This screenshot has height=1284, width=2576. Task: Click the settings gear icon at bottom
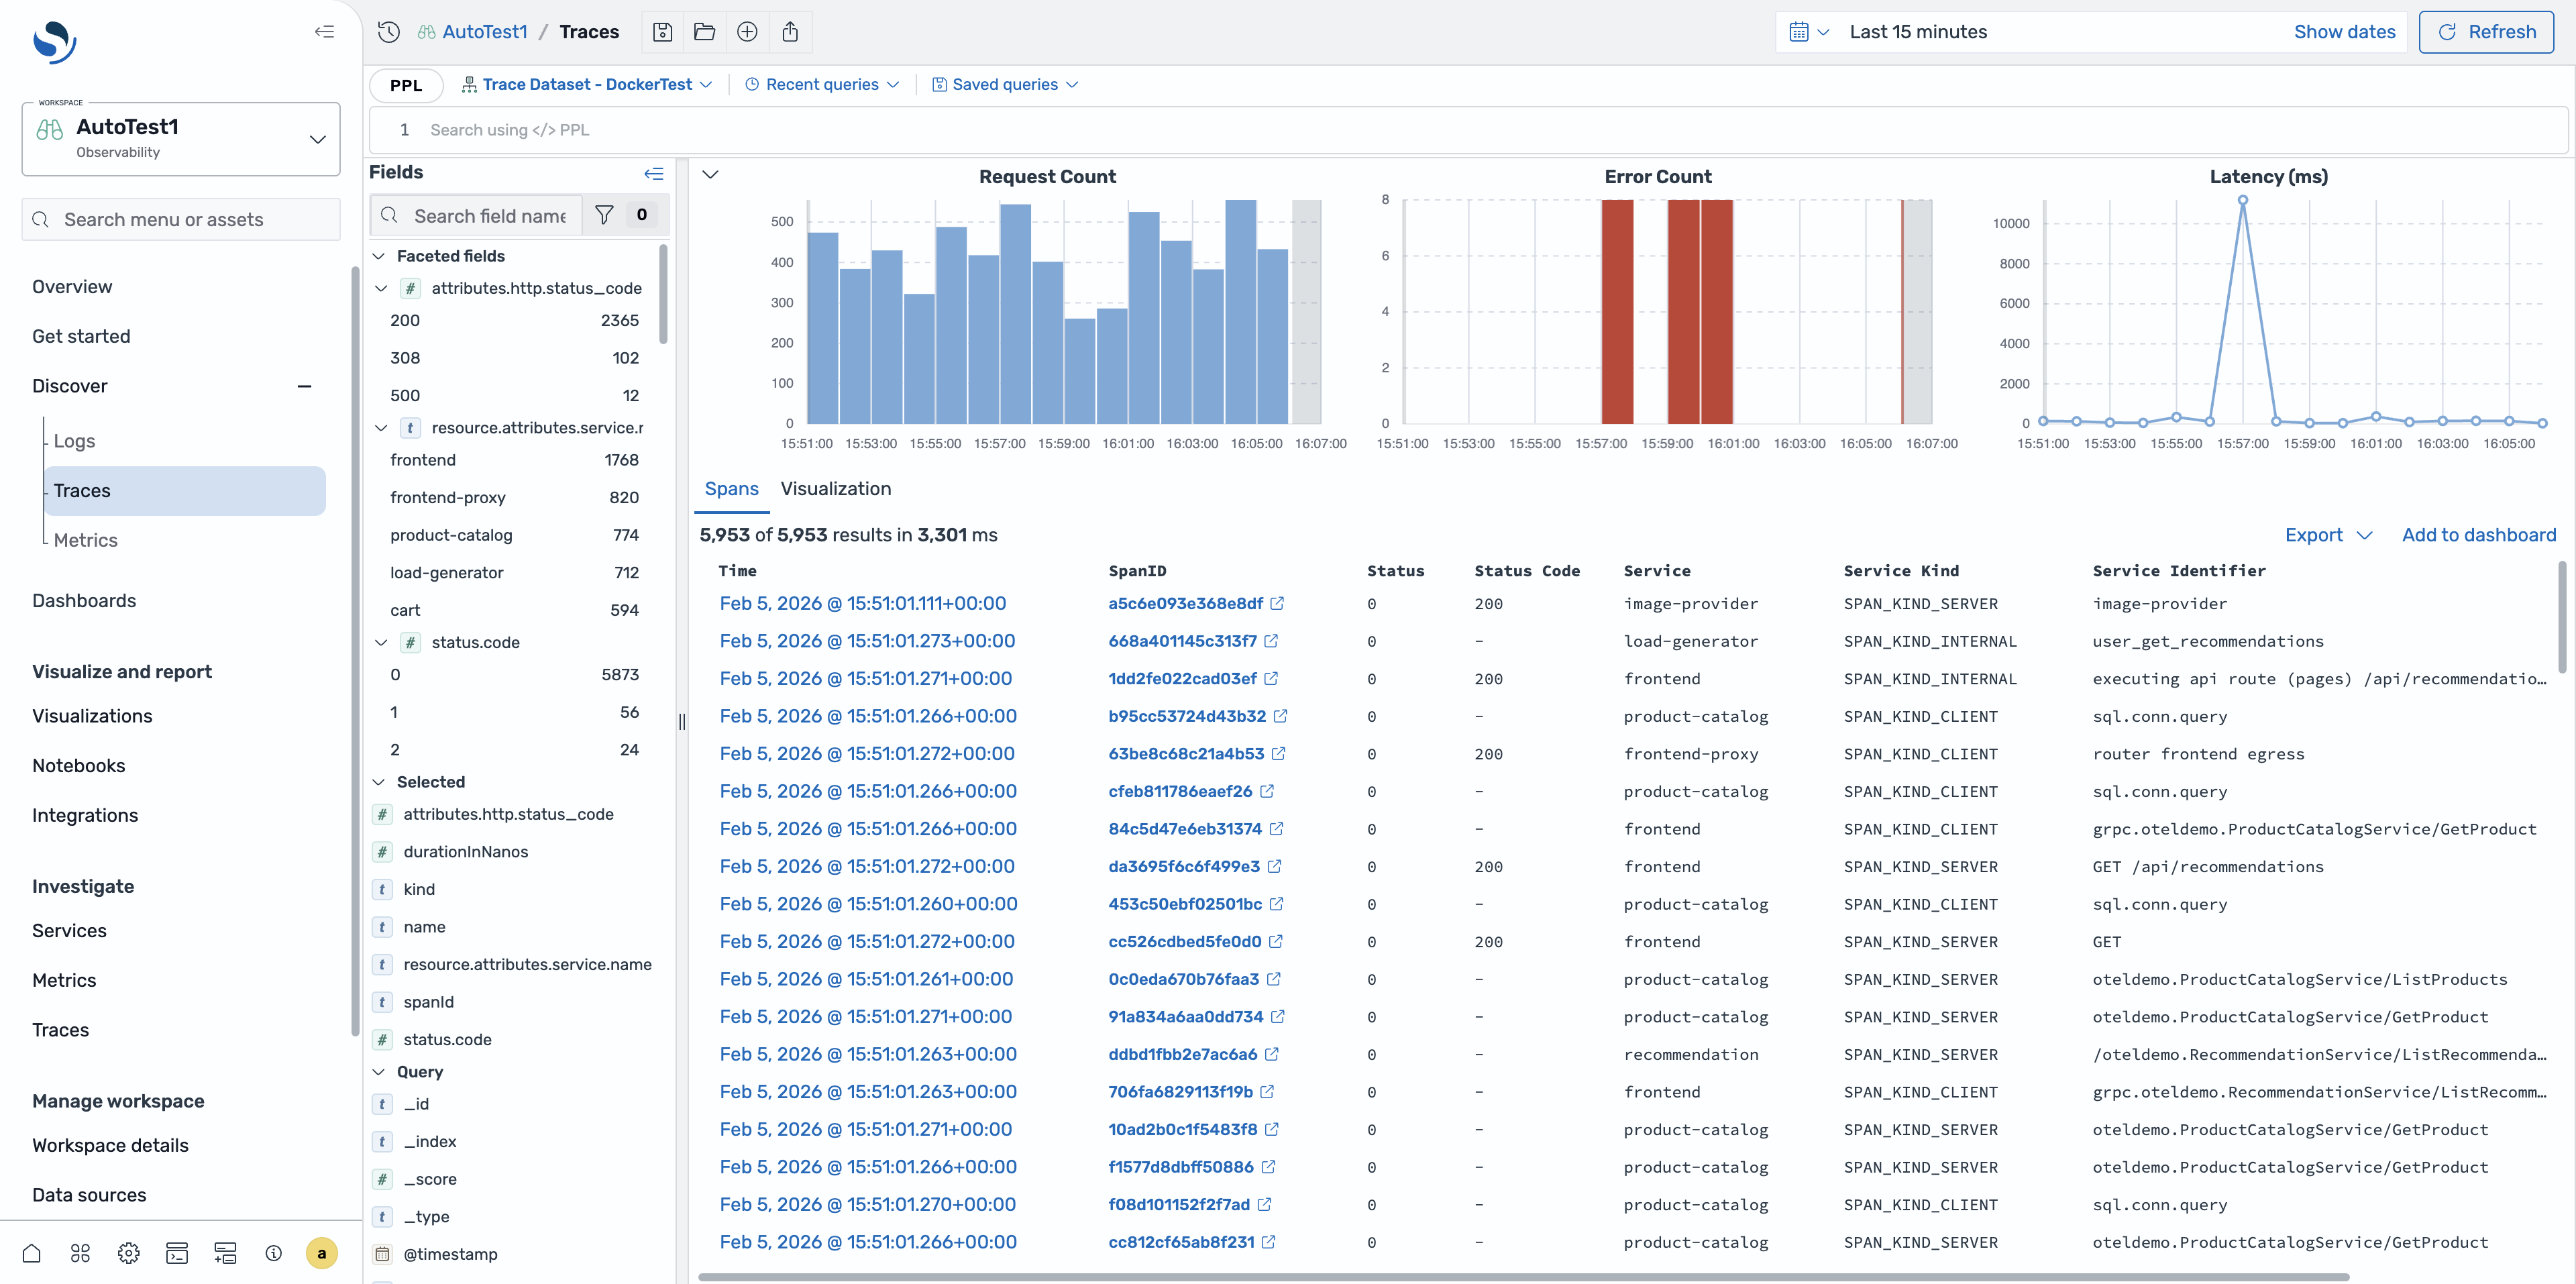click(x=128, y=1253)
